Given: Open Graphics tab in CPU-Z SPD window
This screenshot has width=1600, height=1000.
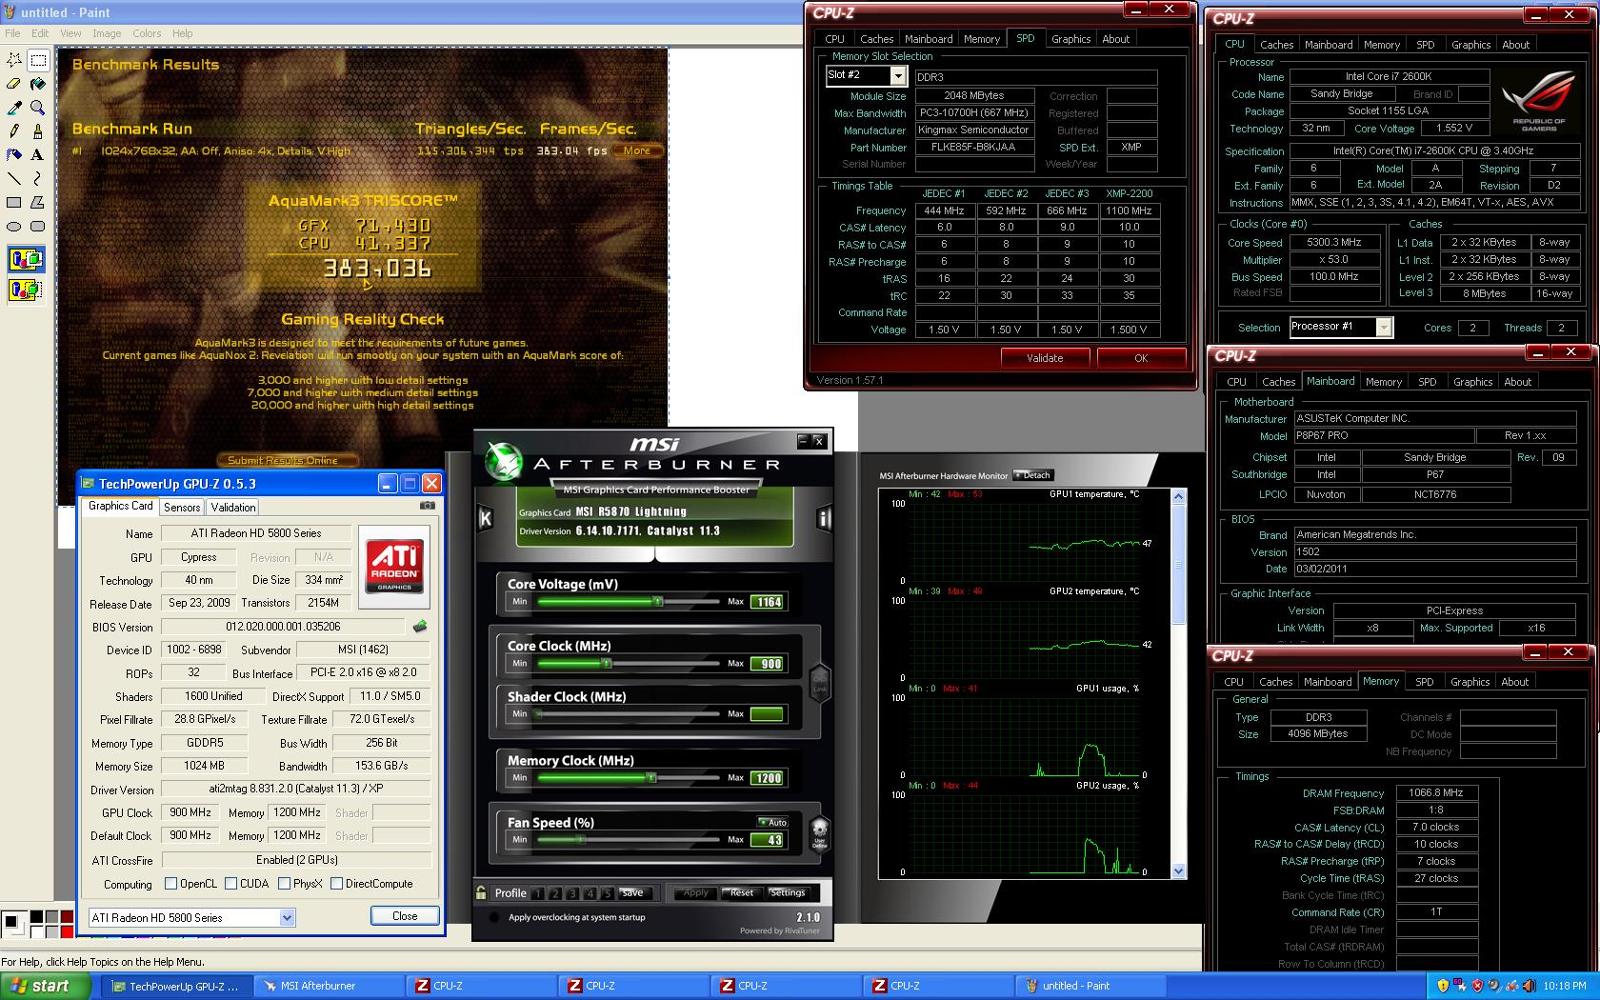Looking at the screenshot, I should click(x=1071, y=39).
